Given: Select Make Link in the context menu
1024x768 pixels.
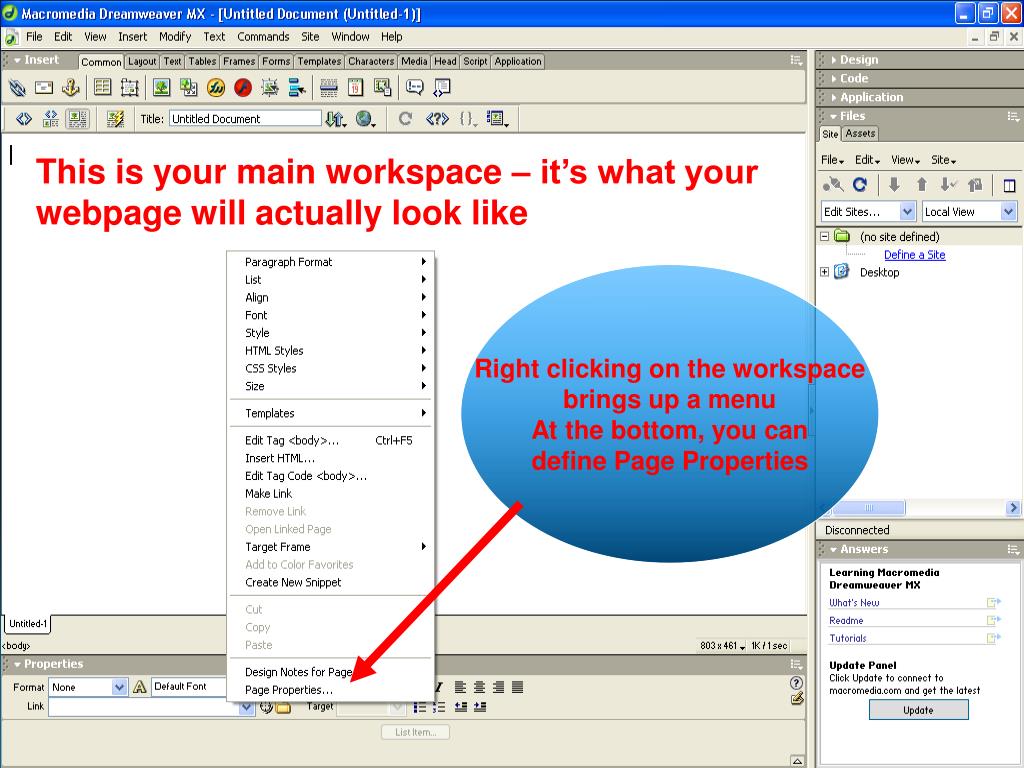Looking at the screenshot, I should [330, 494].
